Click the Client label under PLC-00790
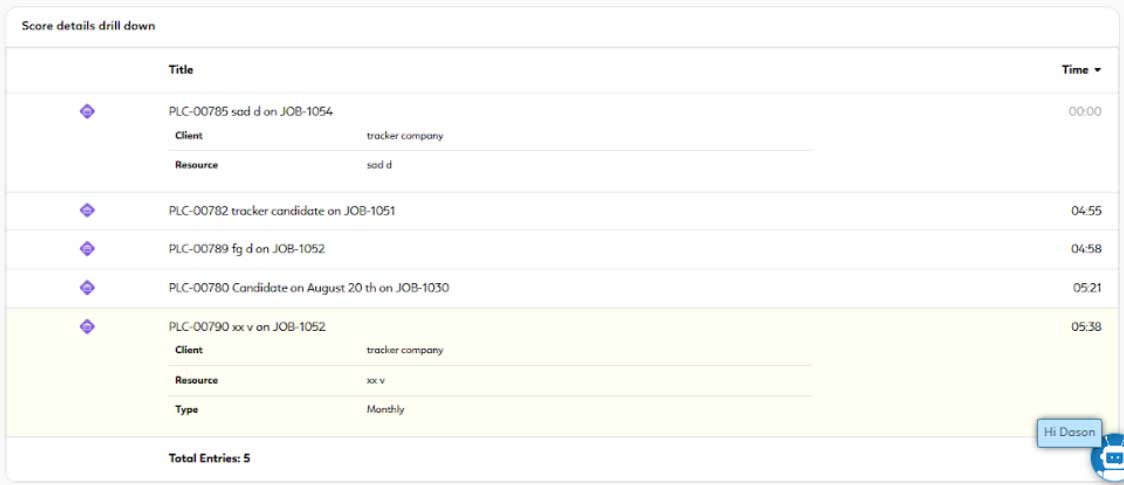The width and height of the screenshot is (1124, 485). tap(189, 350)
